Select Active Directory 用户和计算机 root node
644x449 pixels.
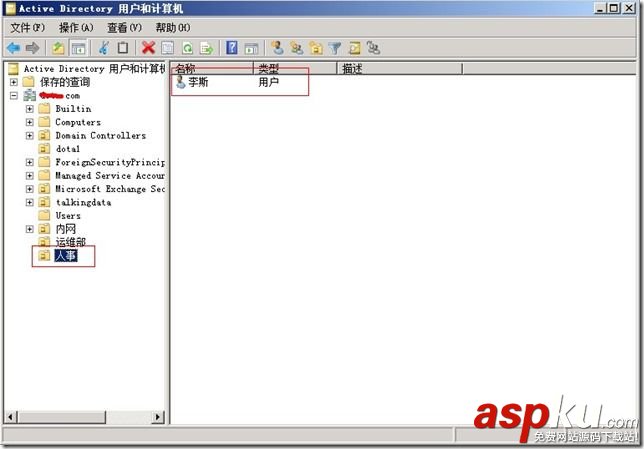click(94, 69)
